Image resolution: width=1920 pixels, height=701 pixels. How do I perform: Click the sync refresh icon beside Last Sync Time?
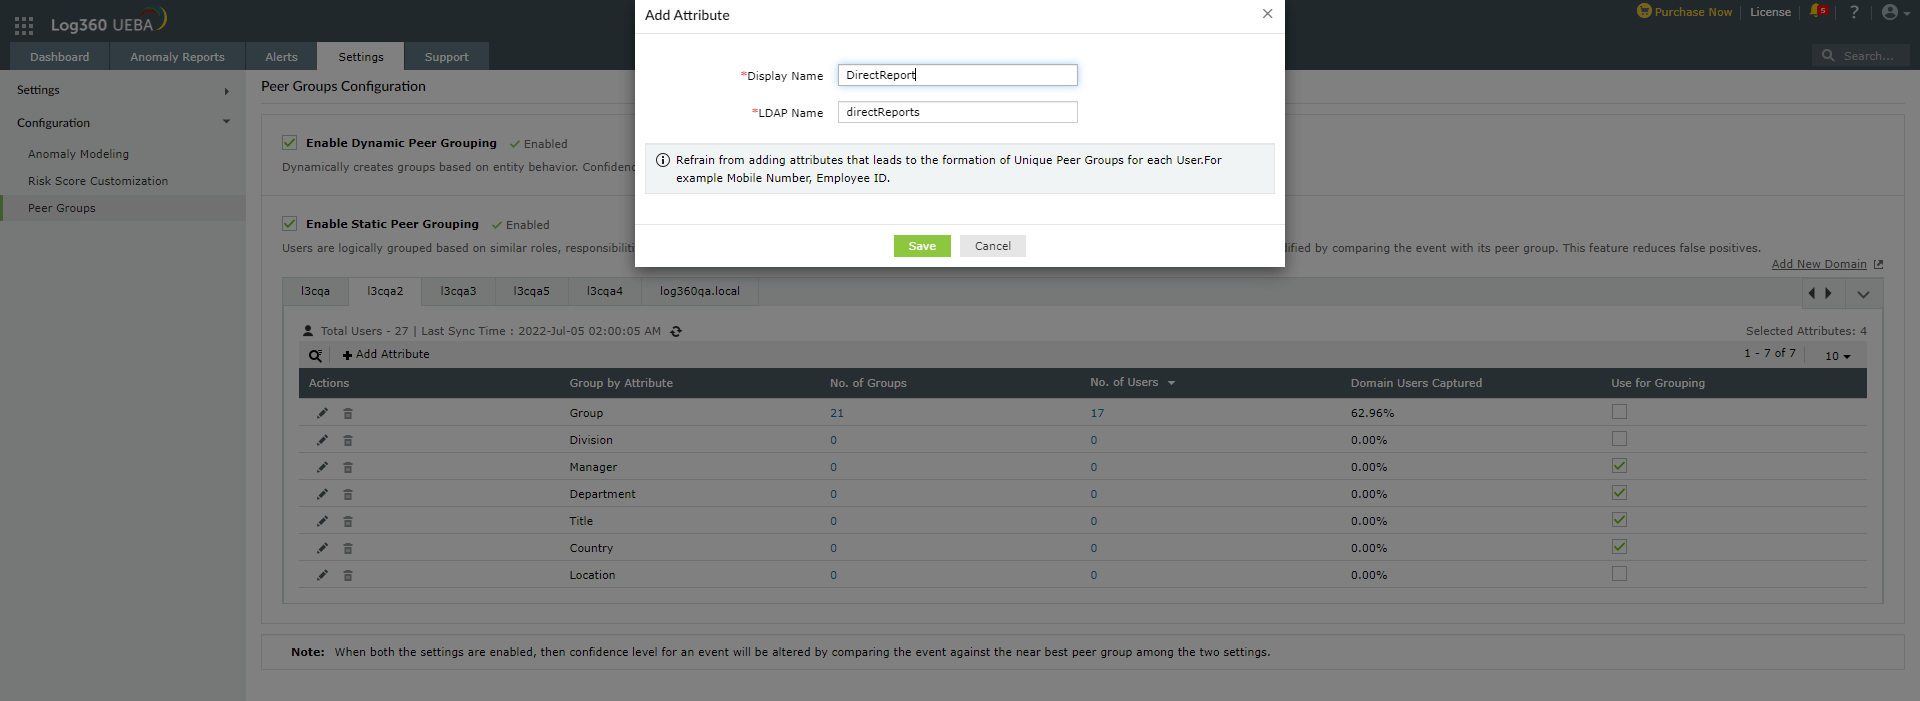[x=676, y=332]
